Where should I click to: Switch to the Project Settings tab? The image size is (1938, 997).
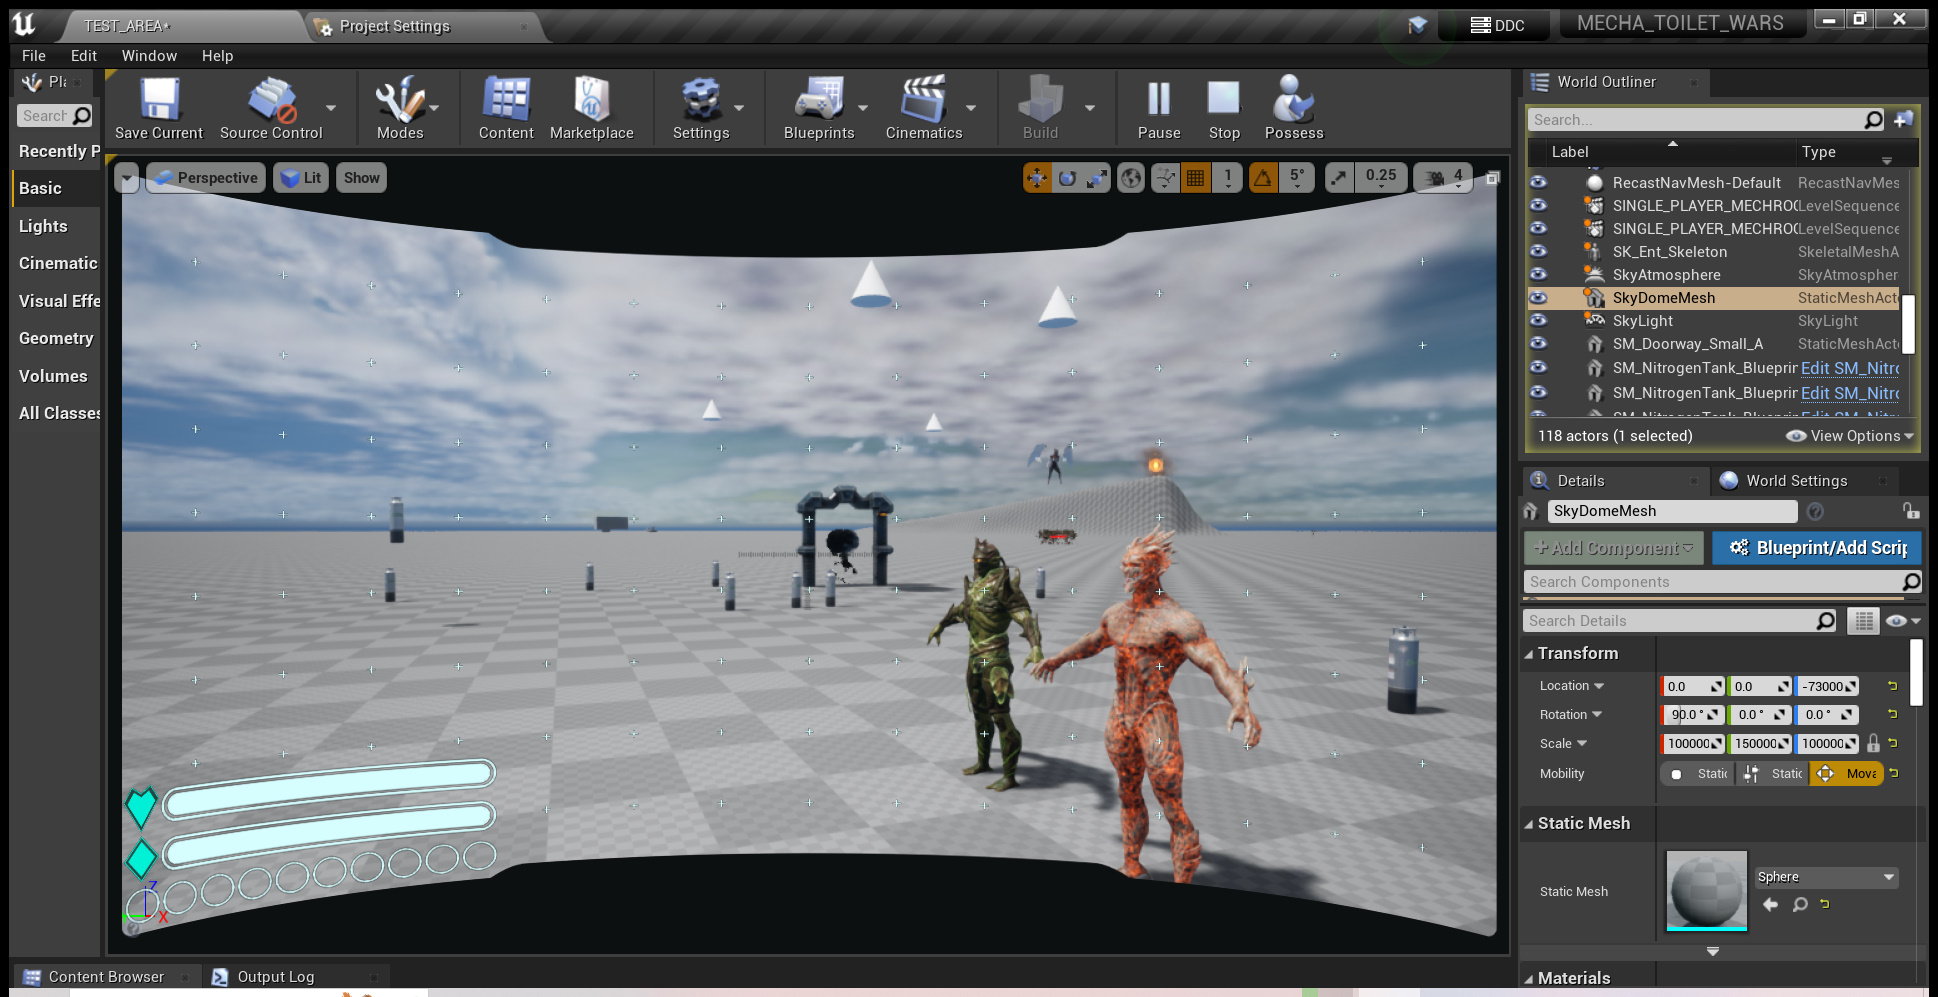tap(394, 26)
